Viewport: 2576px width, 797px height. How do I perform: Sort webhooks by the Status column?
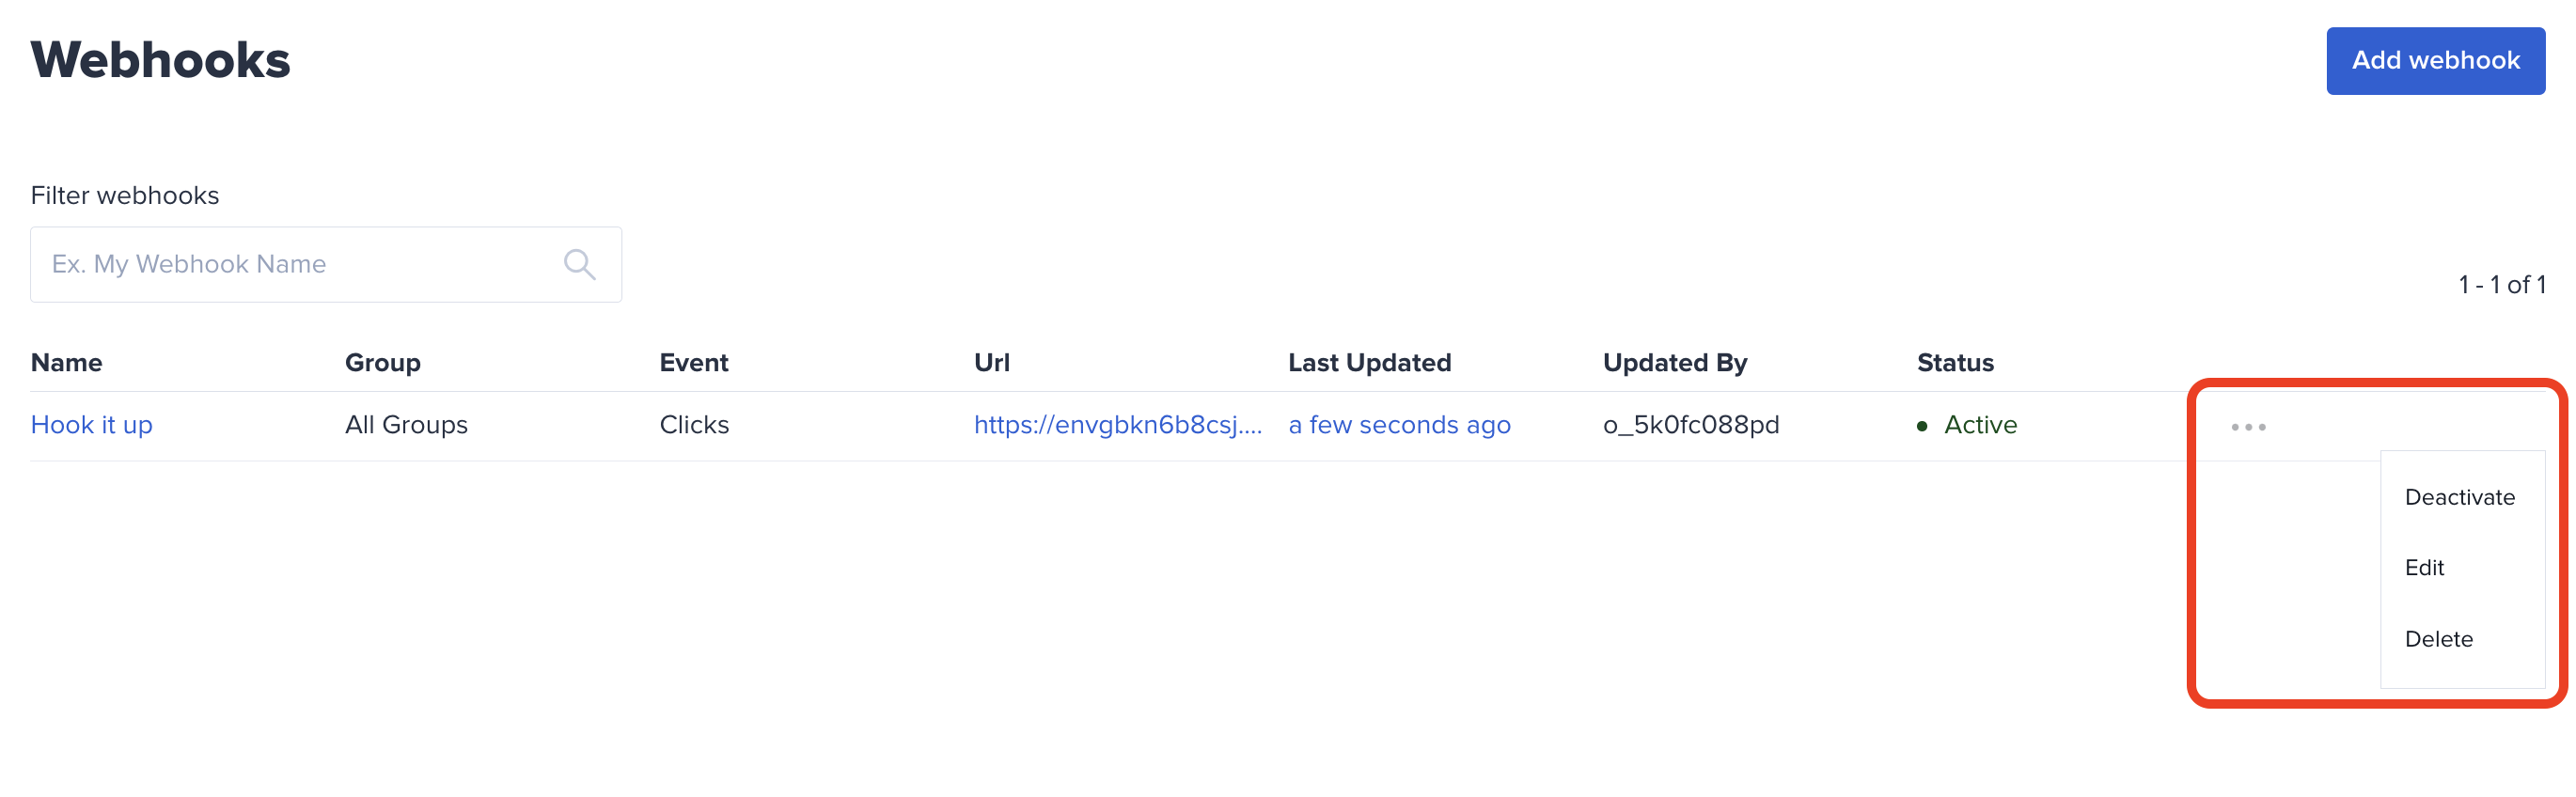tap(1954, 362)
